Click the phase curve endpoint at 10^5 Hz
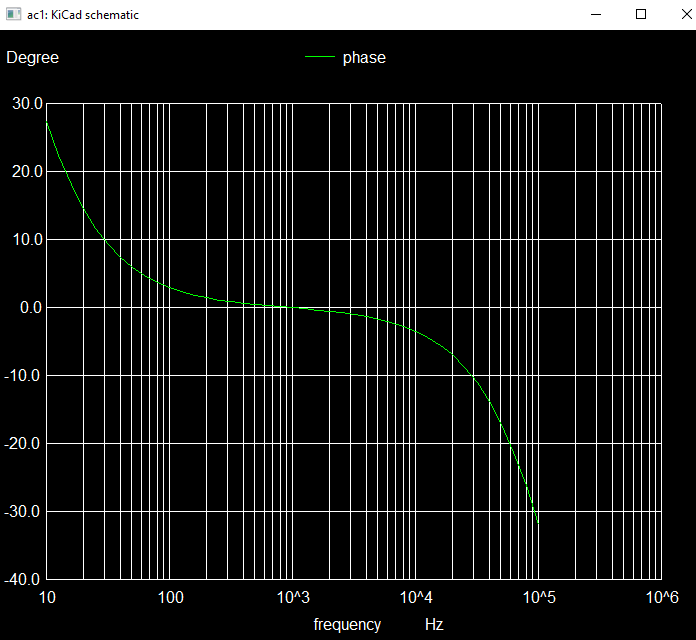This screenshot has height=640, width=696. tap(538, 523)
